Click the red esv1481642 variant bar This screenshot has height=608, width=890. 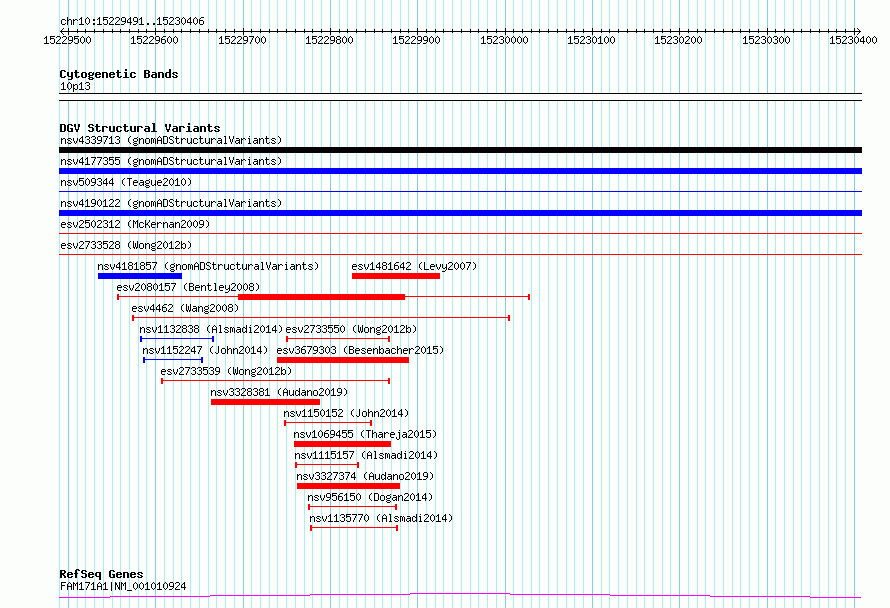[396, 276]
